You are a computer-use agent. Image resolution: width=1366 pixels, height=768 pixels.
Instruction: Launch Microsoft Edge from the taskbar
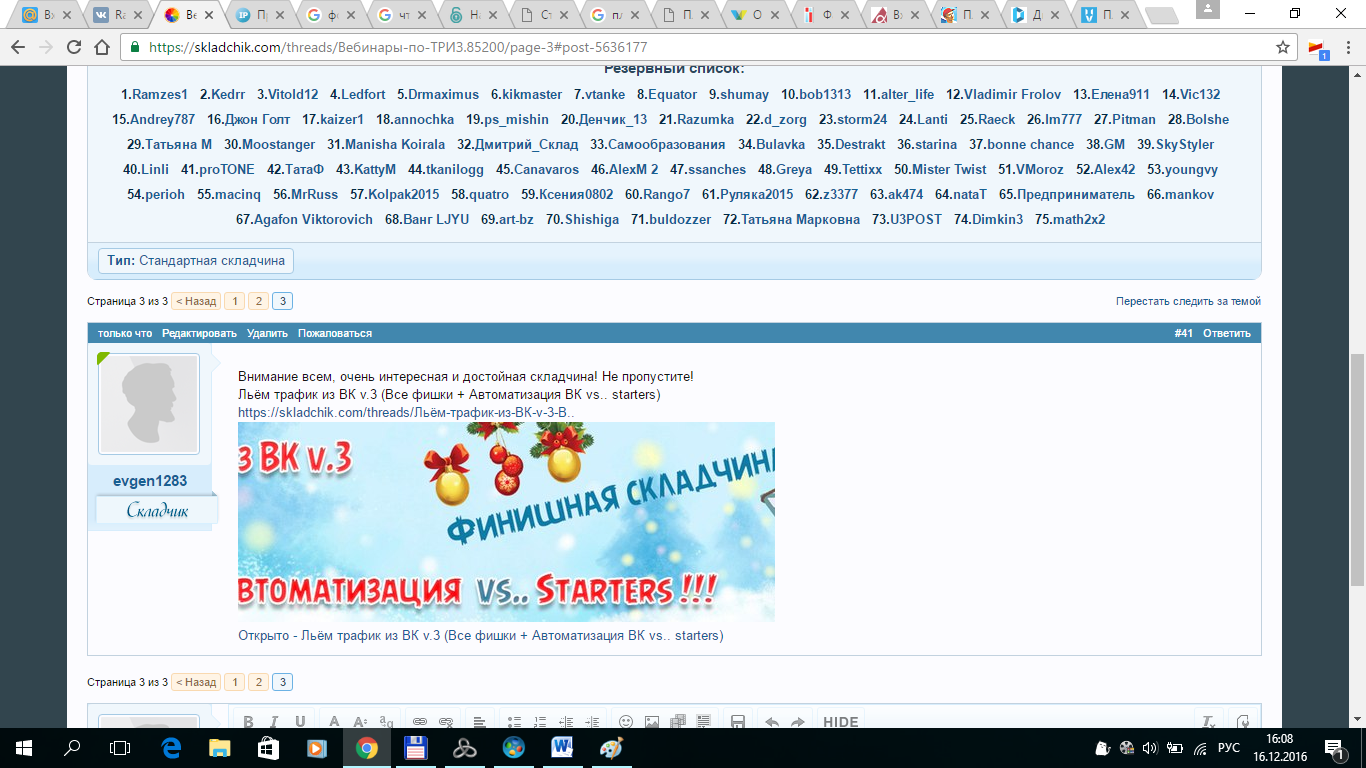point(170,748)
